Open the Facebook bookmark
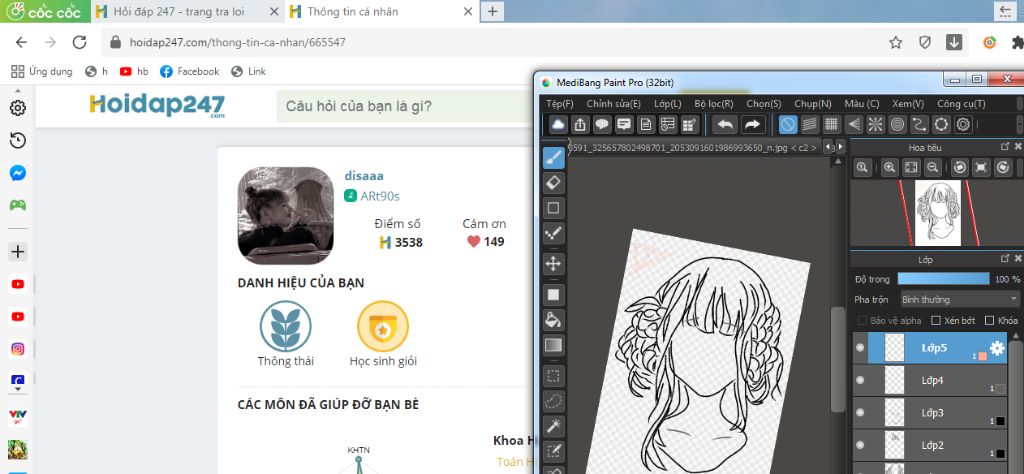 coord(190,71)
